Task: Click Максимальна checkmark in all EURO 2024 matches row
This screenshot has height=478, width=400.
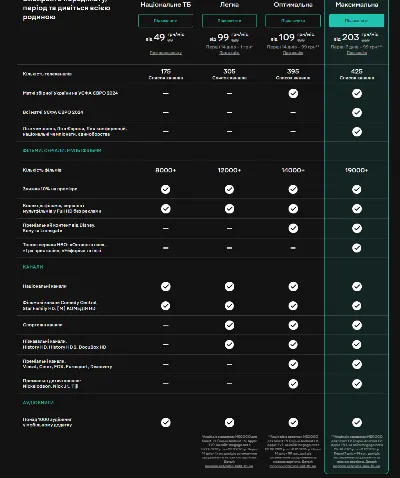Action: pyautogui.click(x=357, y=113)
